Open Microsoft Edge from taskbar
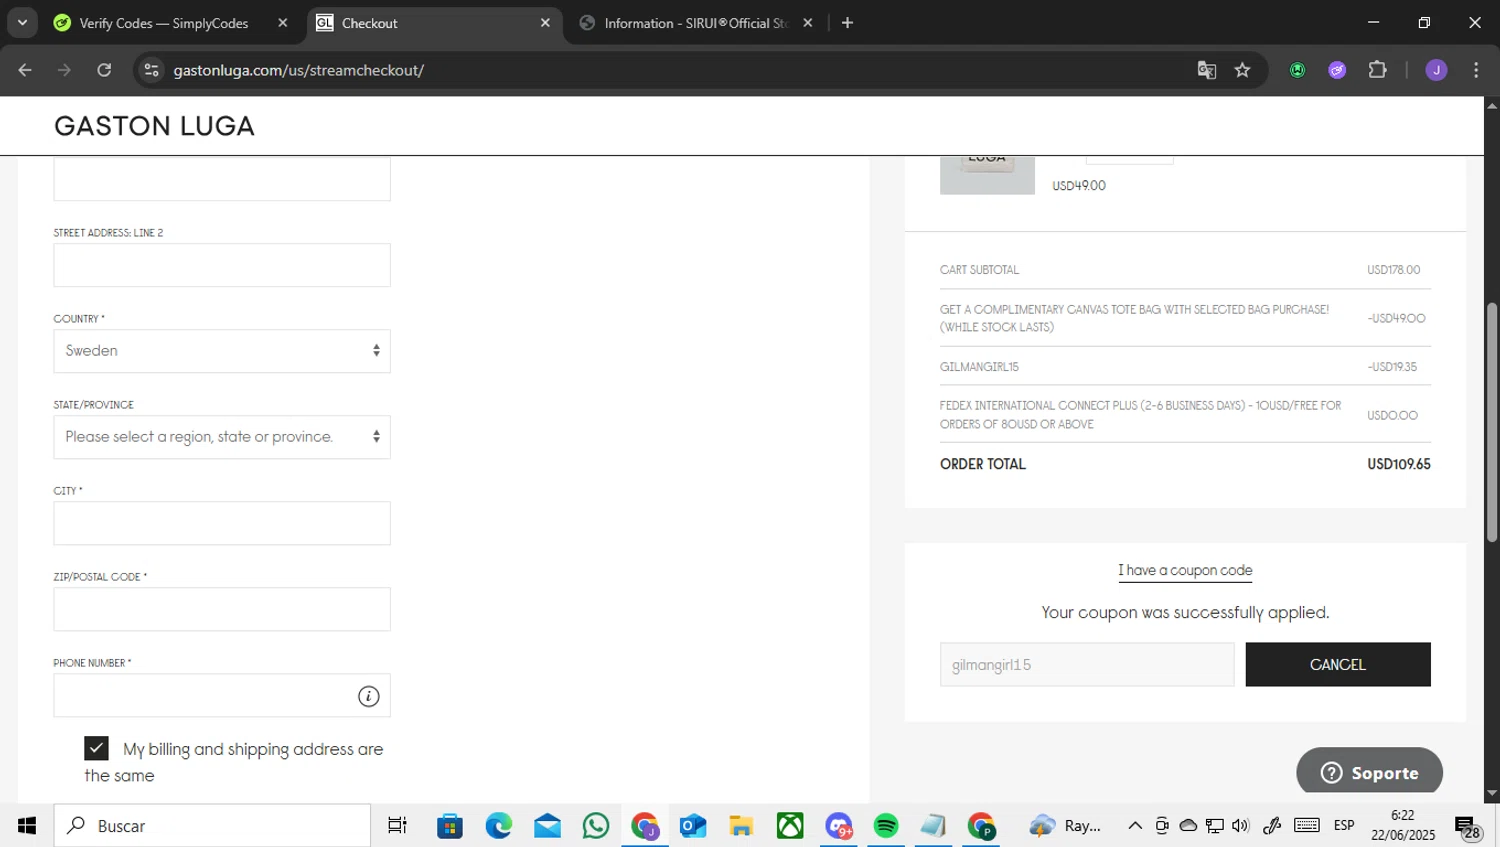The height and width of the screenshot is (847, 1500). pyautogui.click(x=499, y=825)
